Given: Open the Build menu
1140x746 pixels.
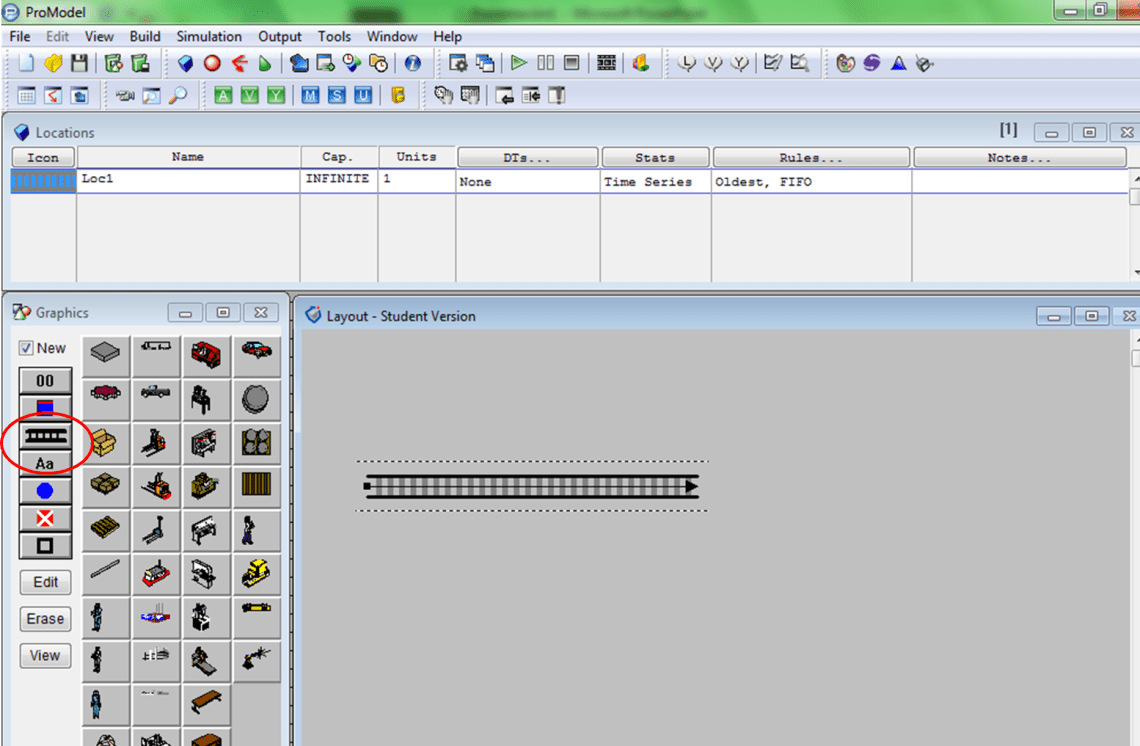Looking at the screenshot, I should click(x=145, y=36).
